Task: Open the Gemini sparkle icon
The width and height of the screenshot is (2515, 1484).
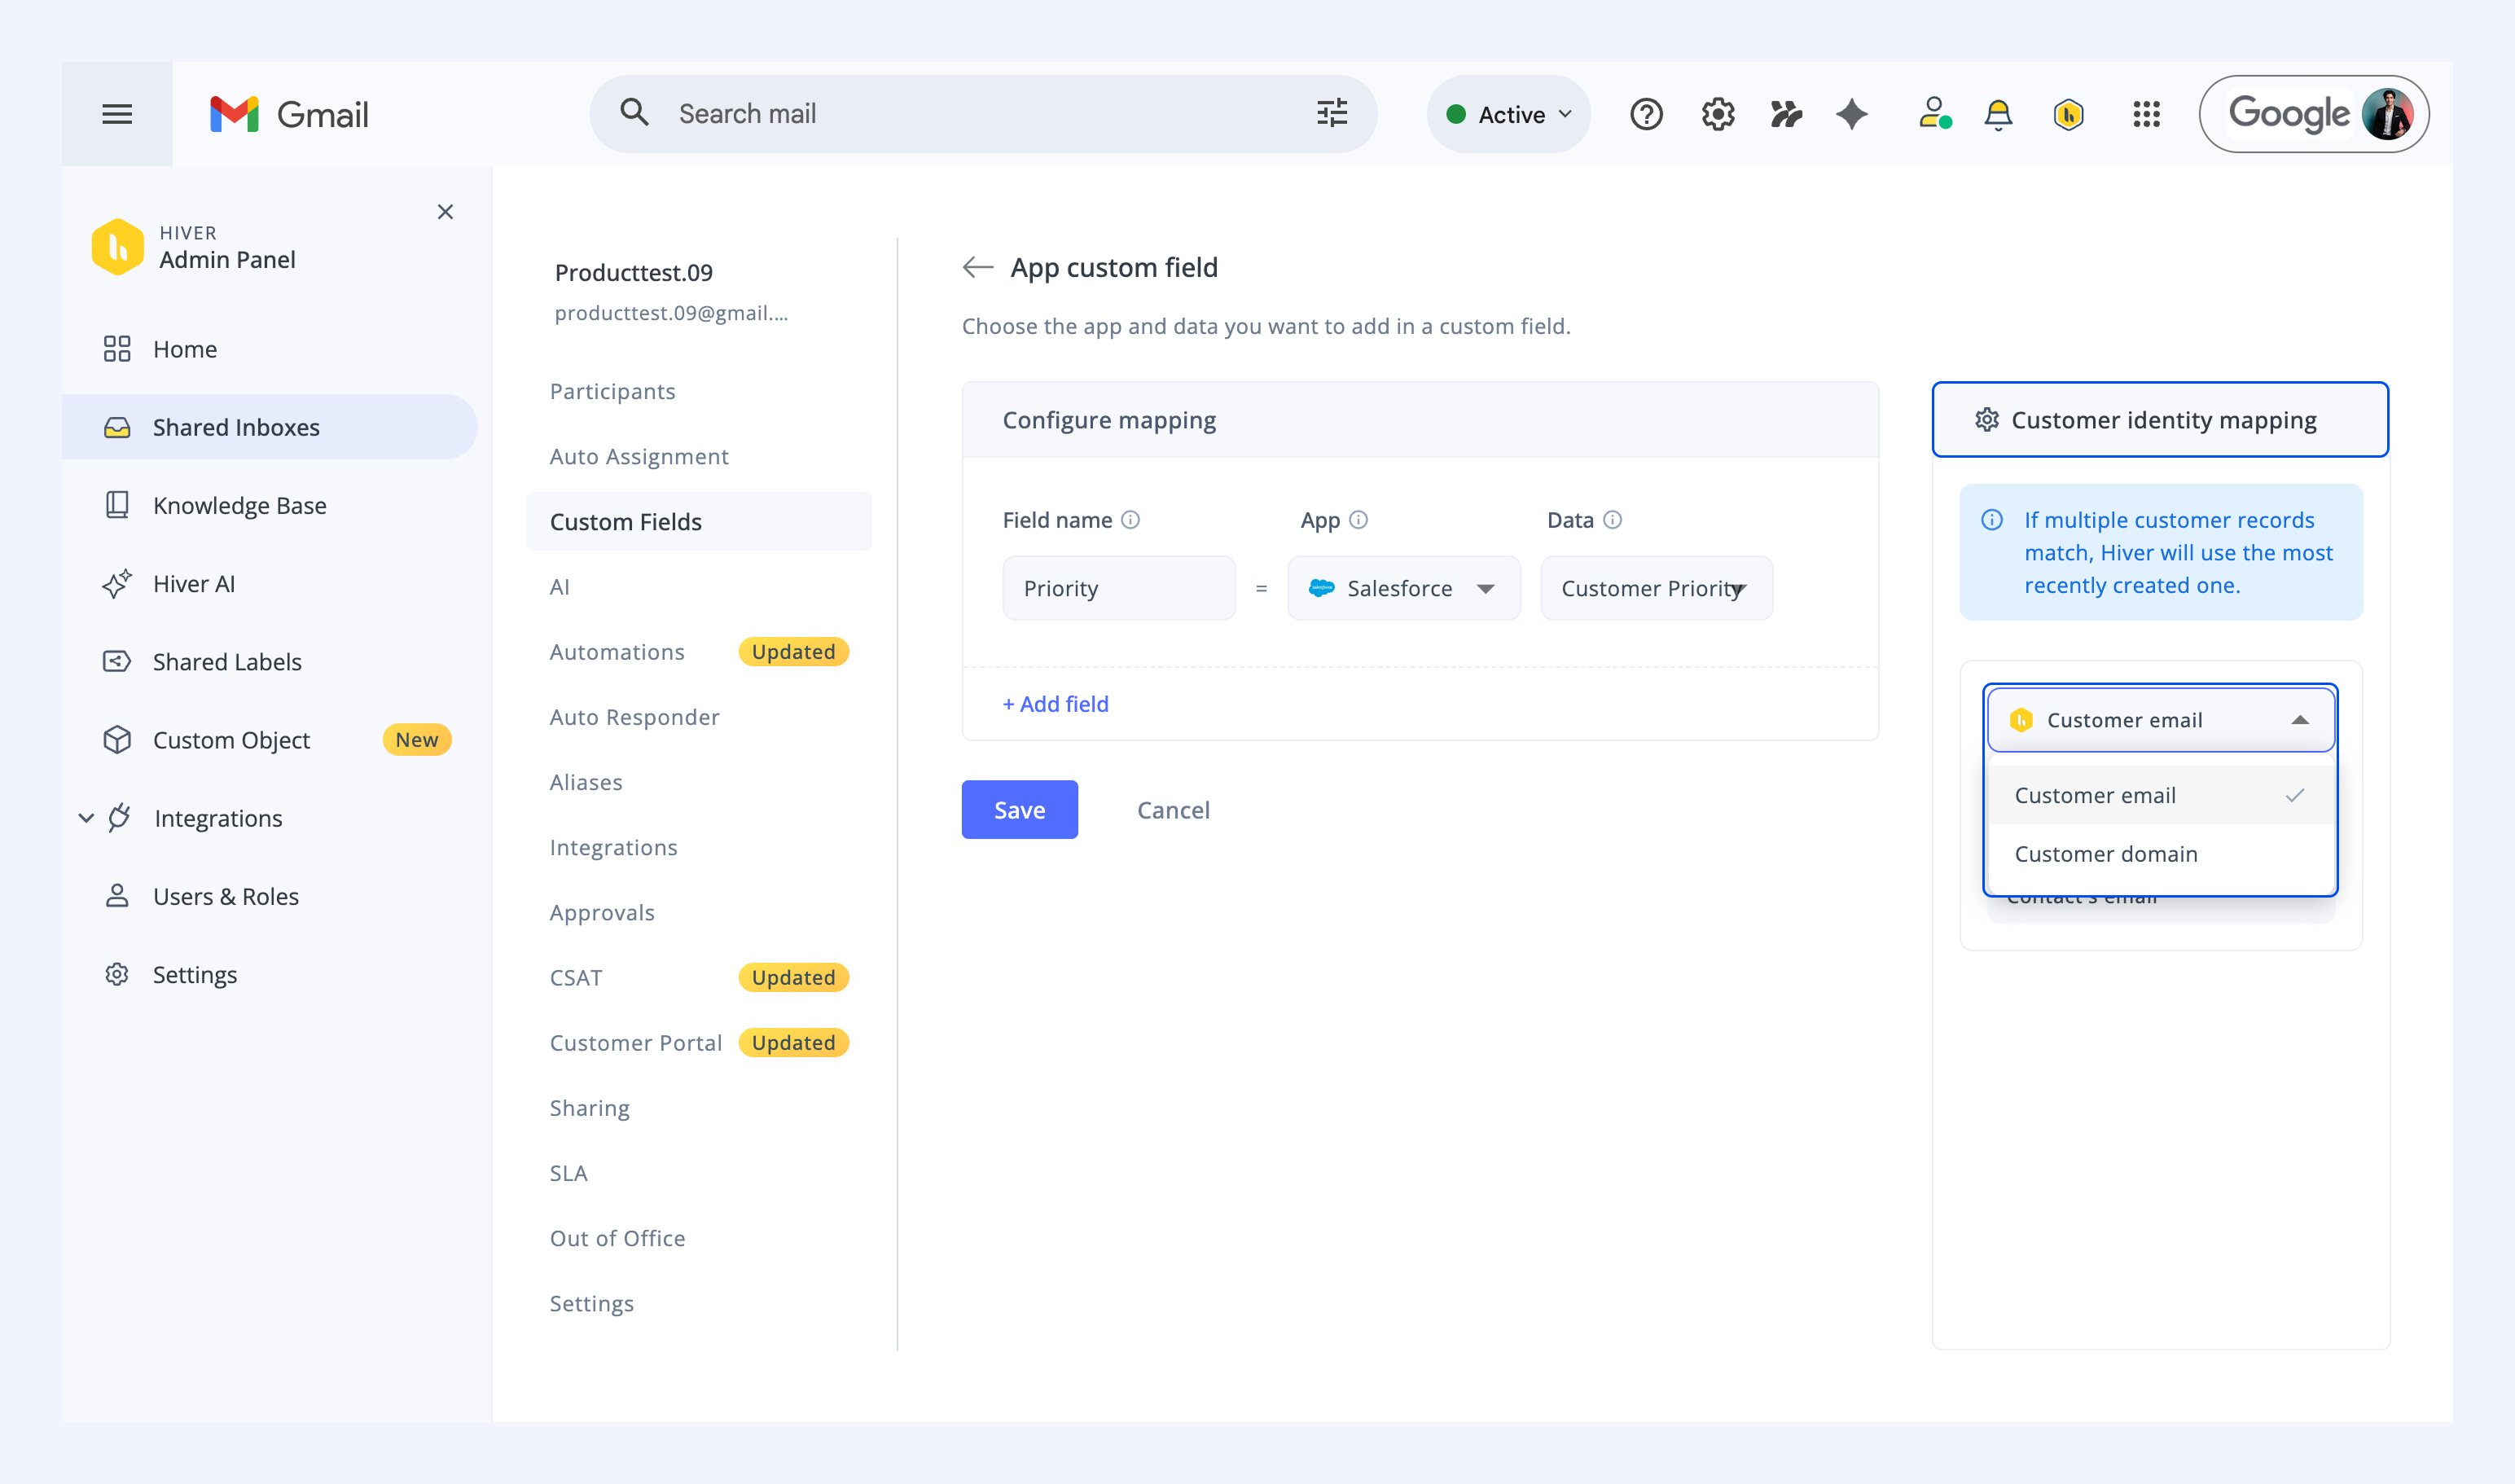Action: click(1852, 114)
